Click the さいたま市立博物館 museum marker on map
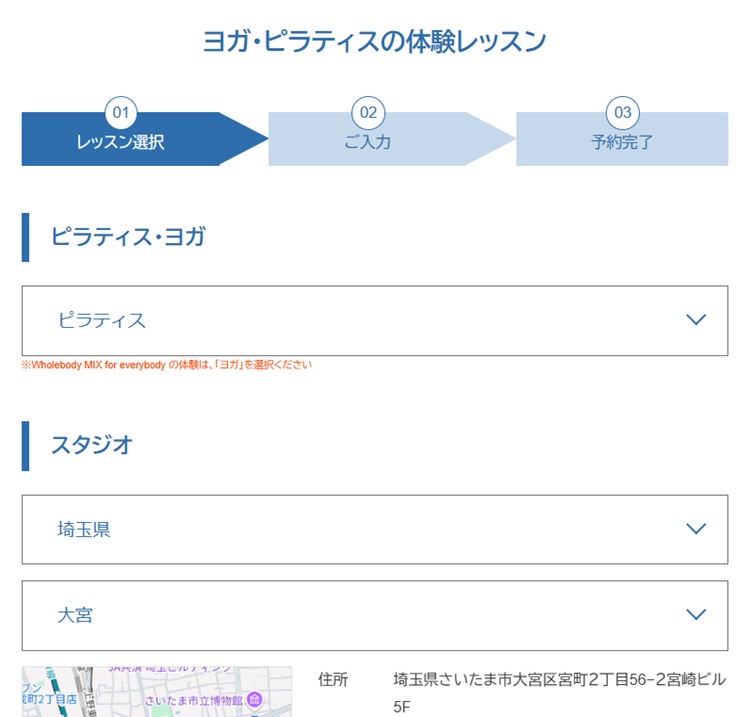Image resolution: width=750 pixels, height=717 pixels. [255, 700]
